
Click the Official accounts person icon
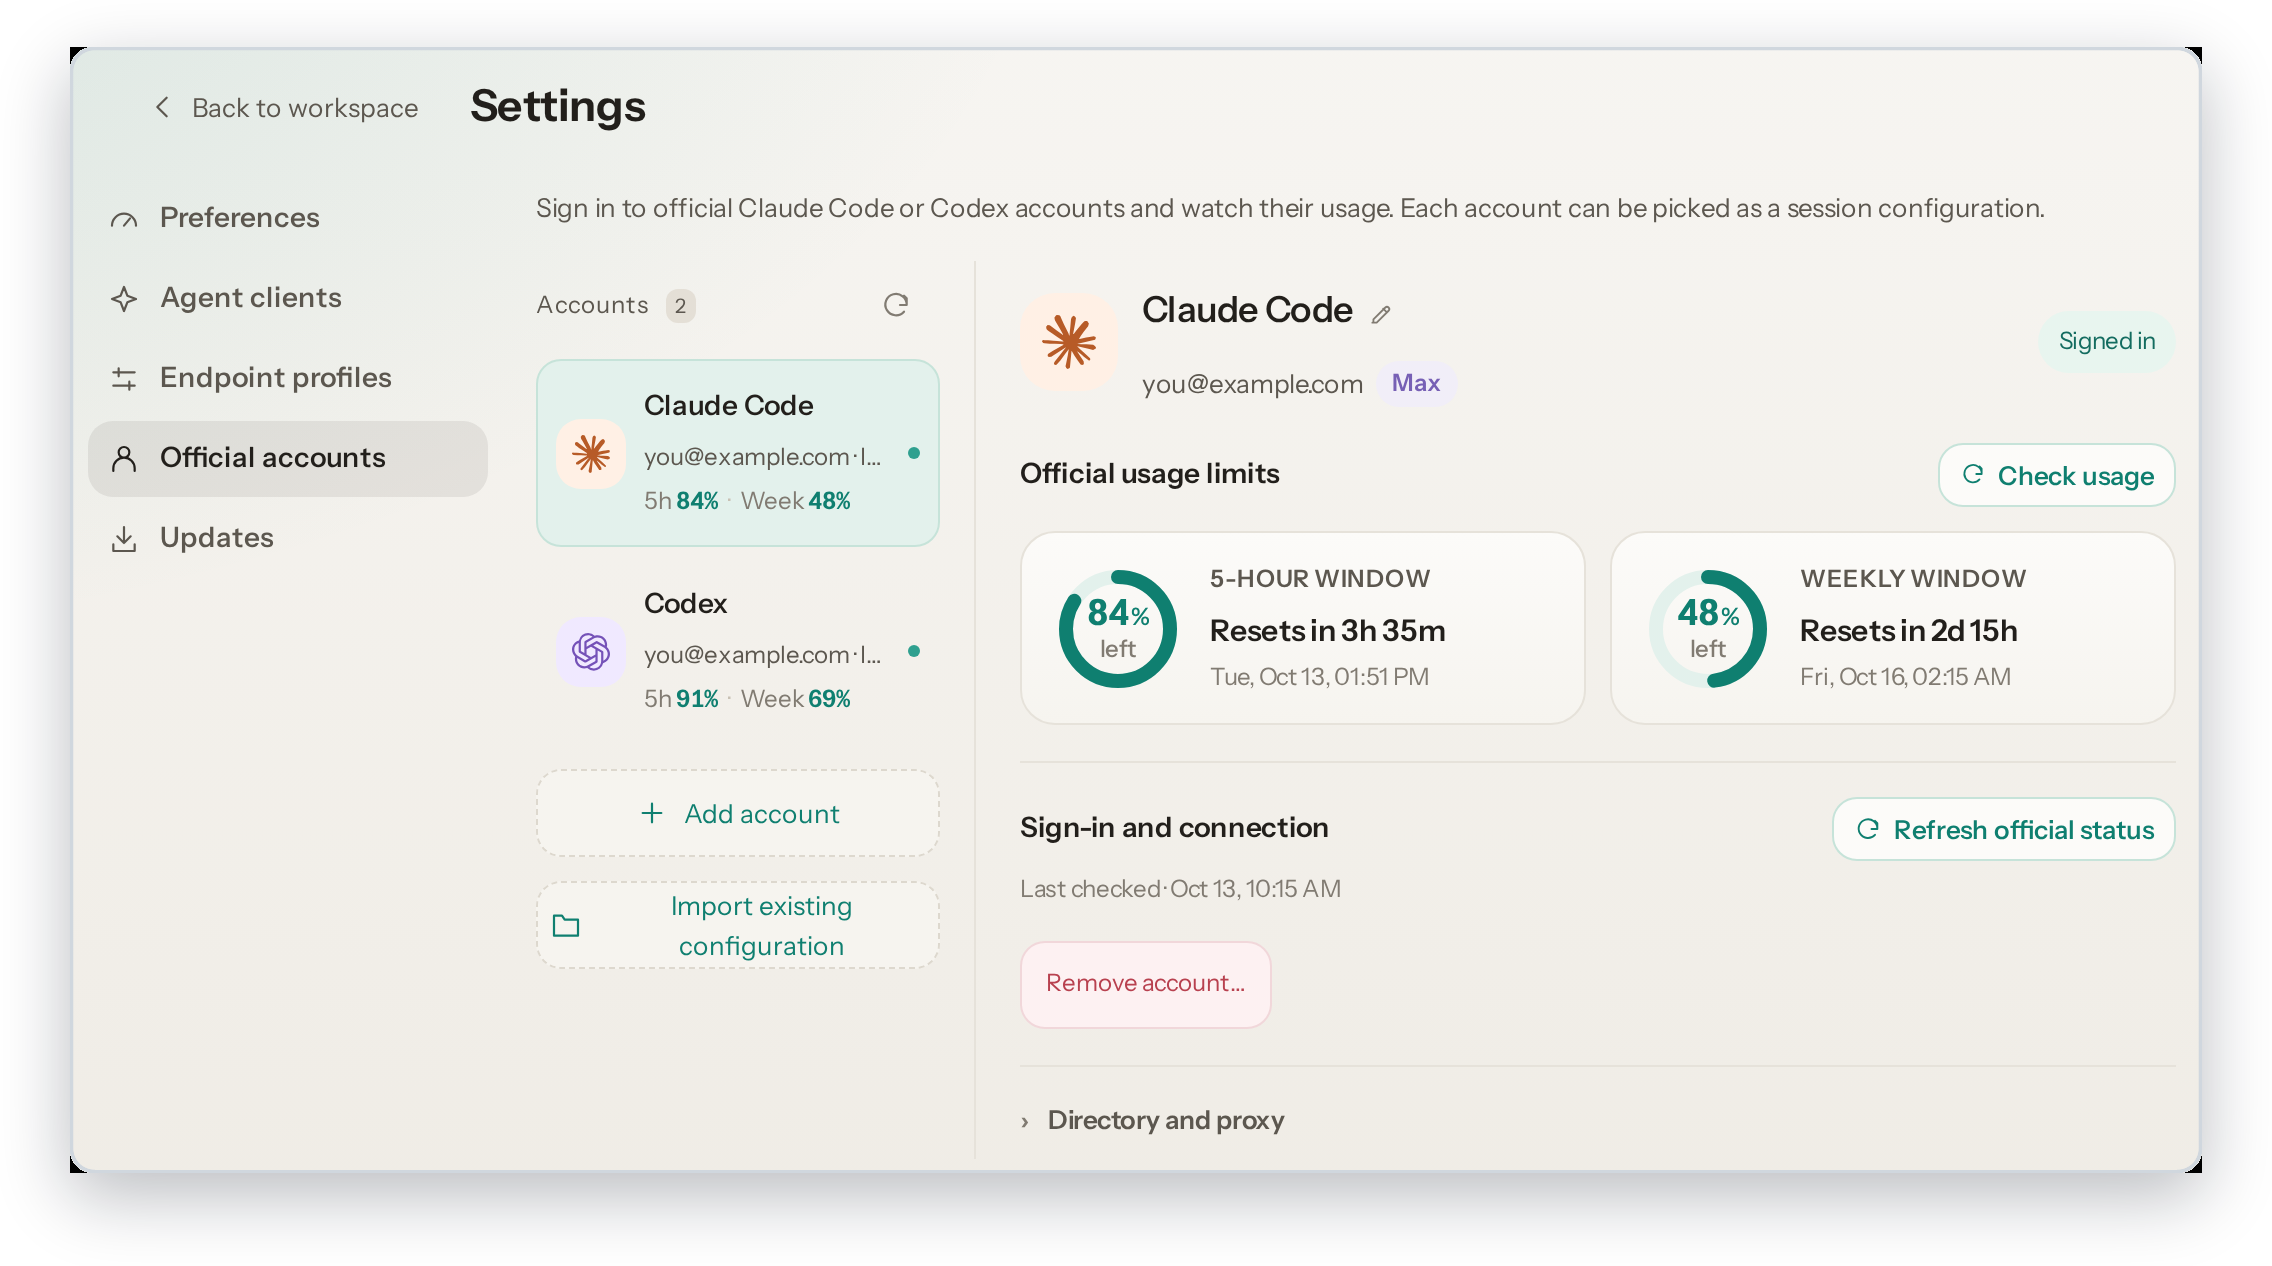pos(124,458)
